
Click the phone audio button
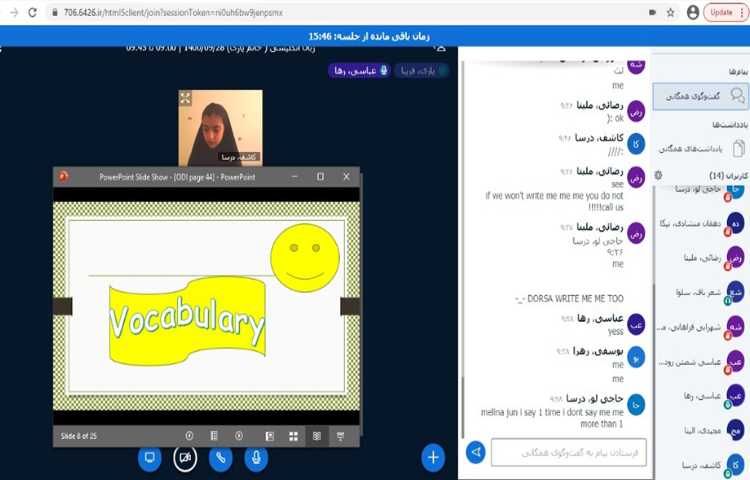[221, 458]
